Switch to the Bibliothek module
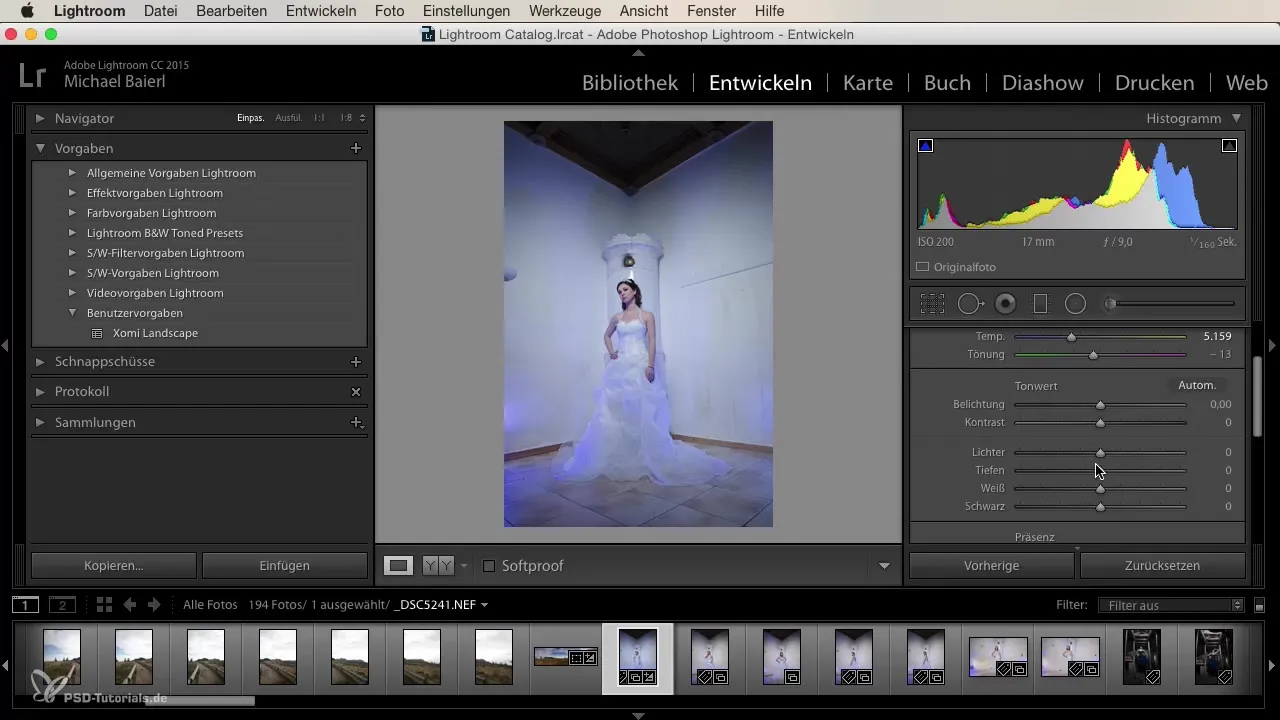 630,83
